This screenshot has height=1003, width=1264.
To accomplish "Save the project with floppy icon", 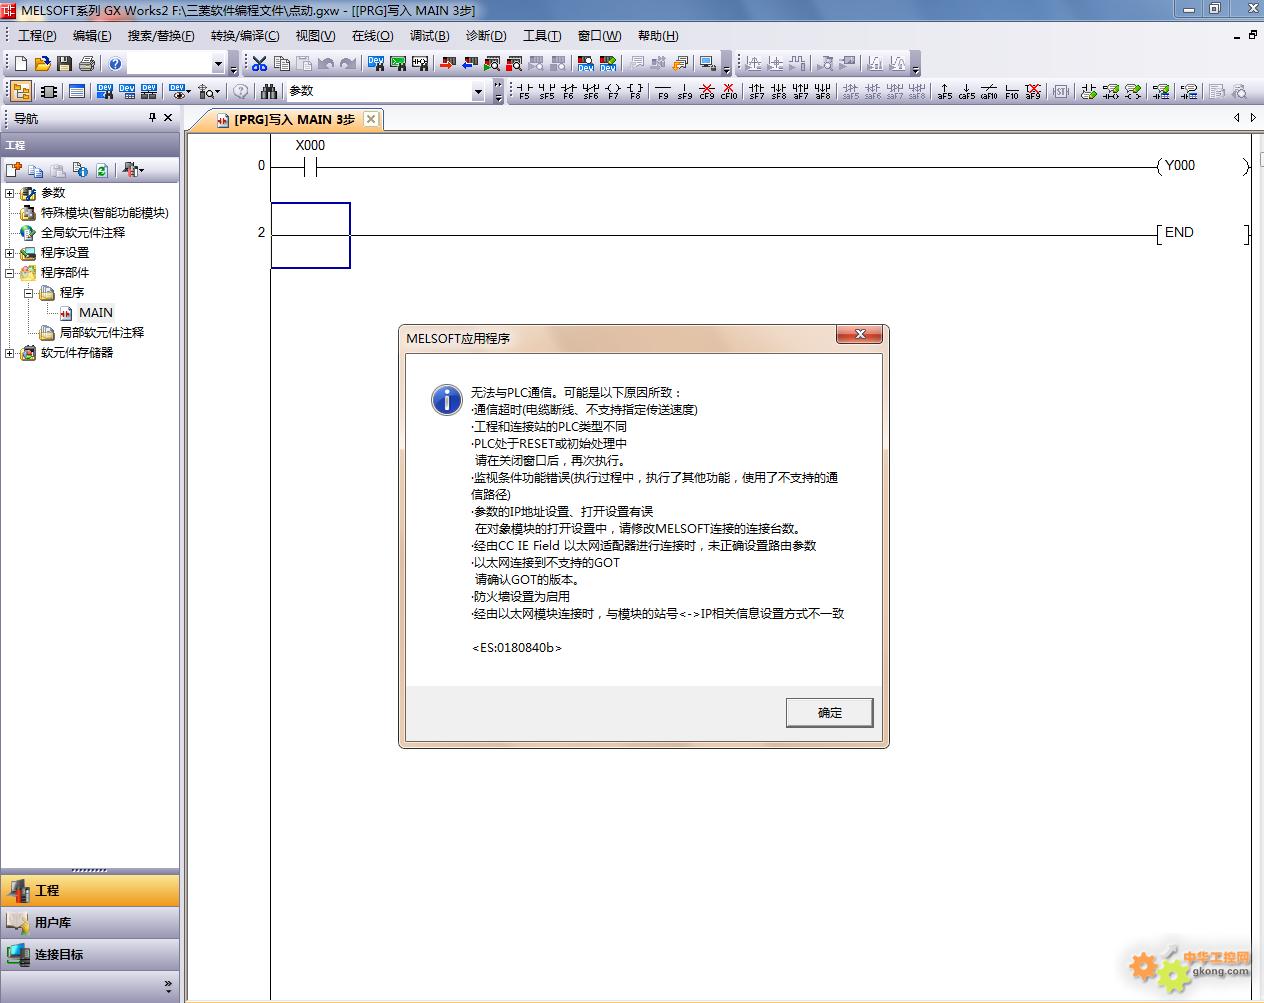I will pos(64,64).
